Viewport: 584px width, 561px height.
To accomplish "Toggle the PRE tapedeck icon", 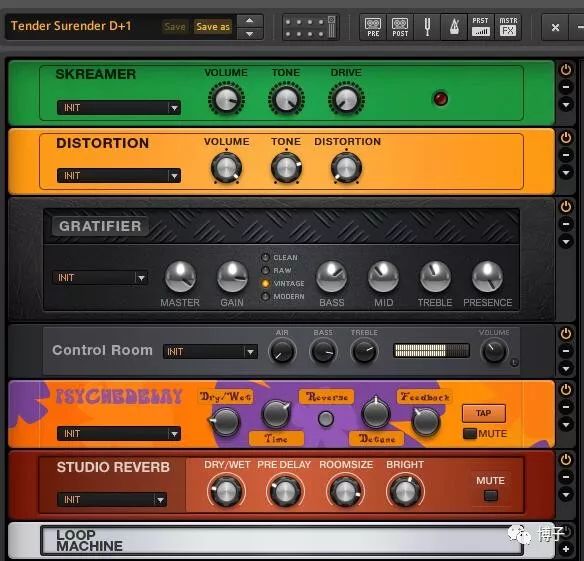I will coord(373,27).
